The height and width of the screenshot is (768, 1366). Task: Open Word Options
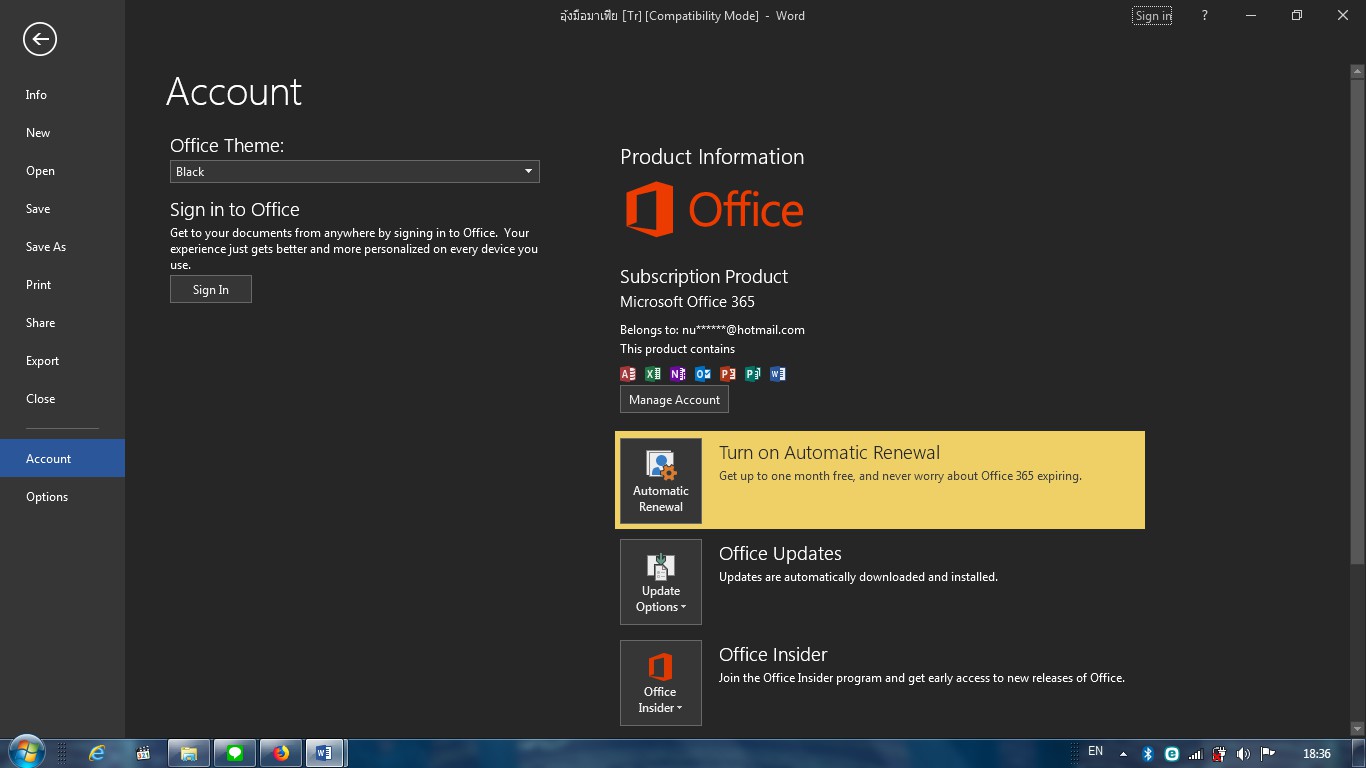click(x=62, y=497)
